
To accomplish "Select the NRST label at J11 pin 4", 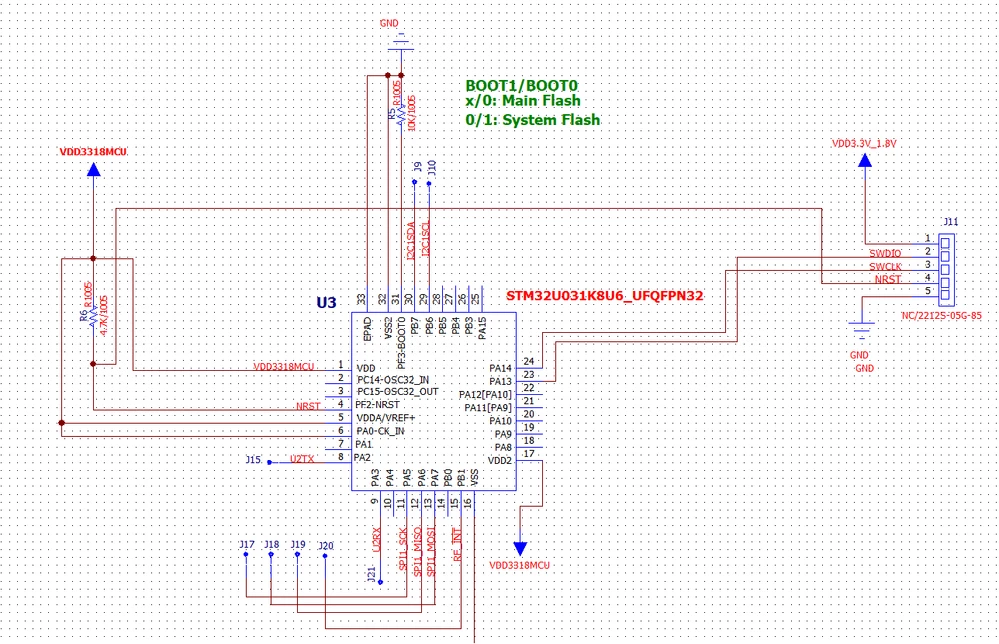I will click(x=888, y=279).
